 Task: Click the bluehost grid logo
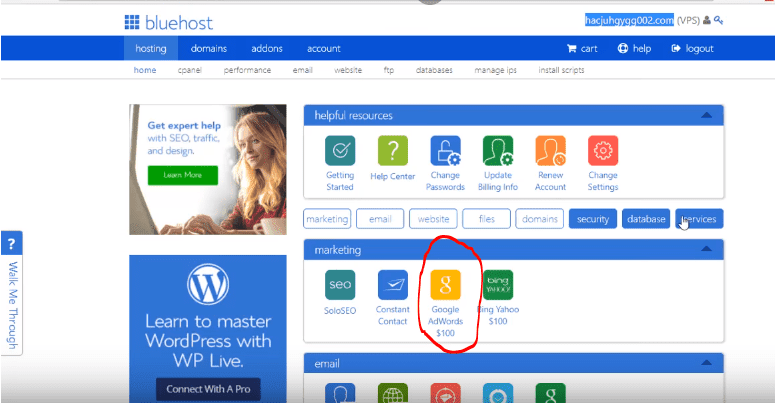tap(132, 22)
